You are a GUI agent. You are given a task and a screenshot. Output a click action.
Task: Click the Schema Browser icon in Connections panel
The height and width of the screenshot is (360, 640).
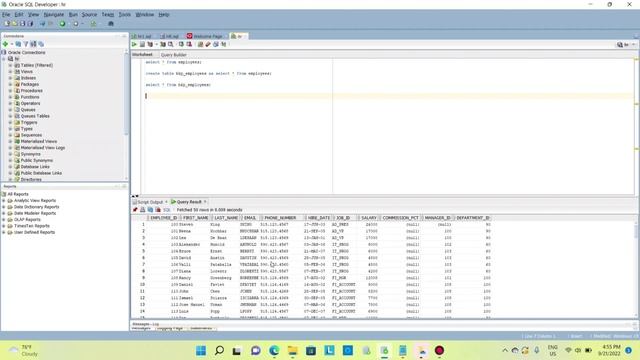coord(33,44)
